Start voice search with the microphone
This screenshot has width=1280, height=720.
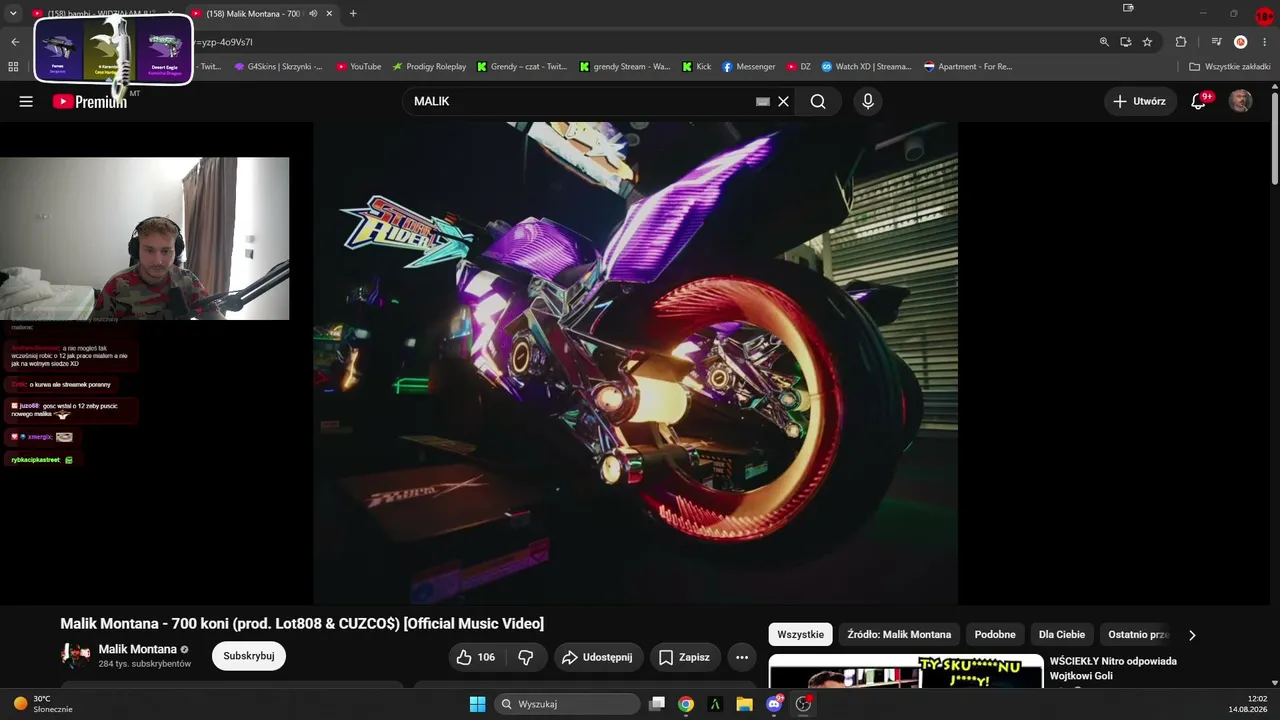[x=868, y=101]
